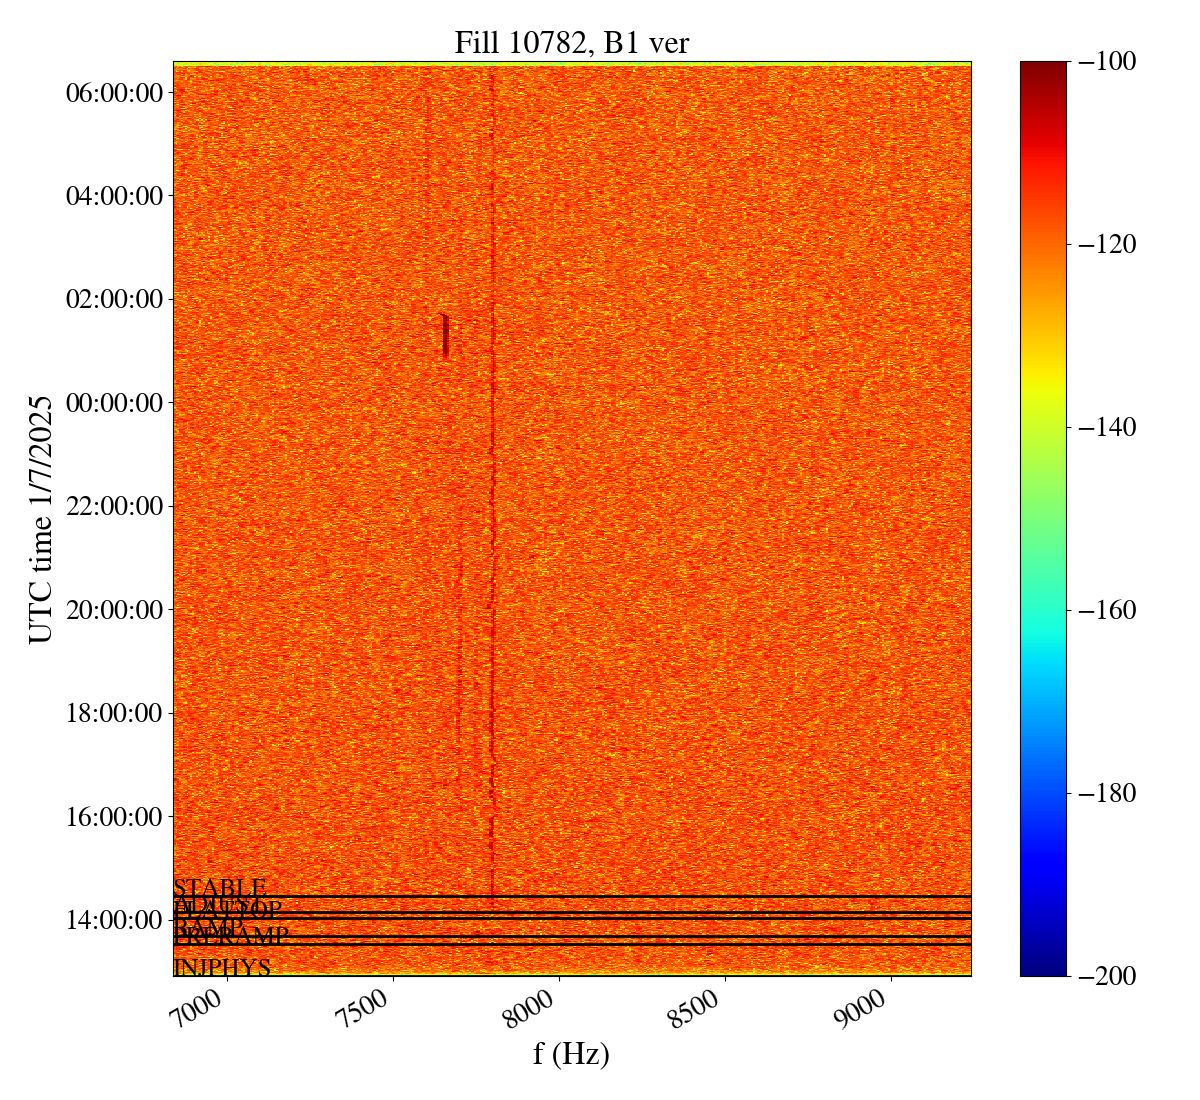1200x1100 pixels.
Task: Click the 00:00:00 time tick label
Action: [114, 403]
